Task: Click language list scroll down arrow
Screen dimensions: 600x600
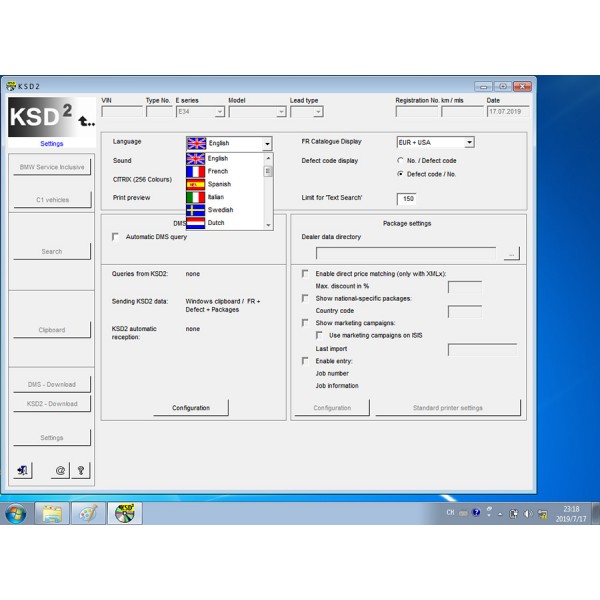Action: coord(268,225)
